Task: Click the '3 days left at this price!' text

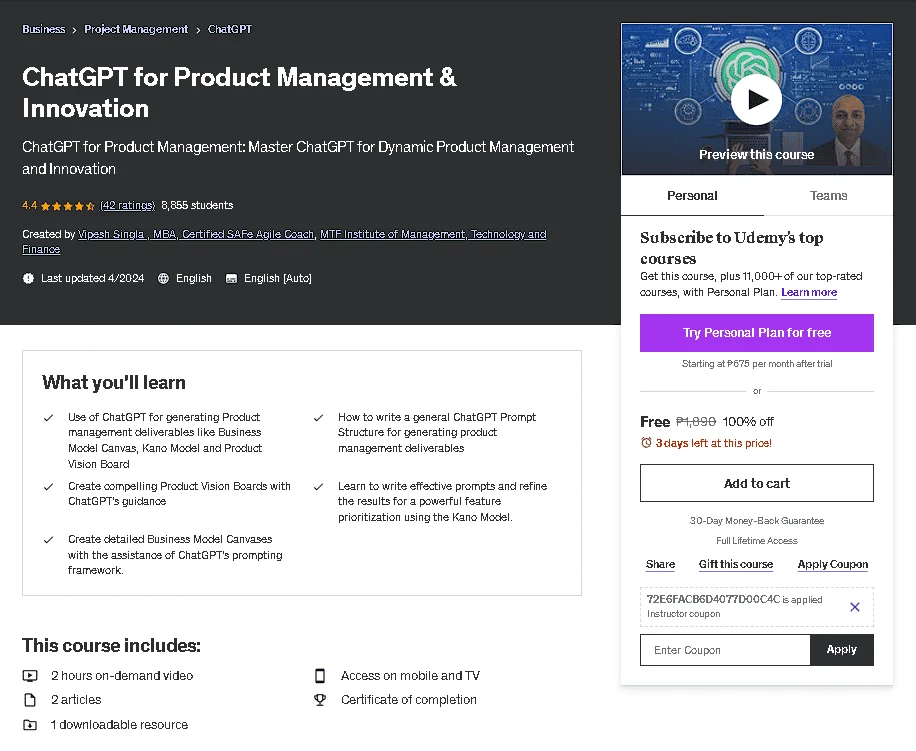Action: click(x=714, y=443)
